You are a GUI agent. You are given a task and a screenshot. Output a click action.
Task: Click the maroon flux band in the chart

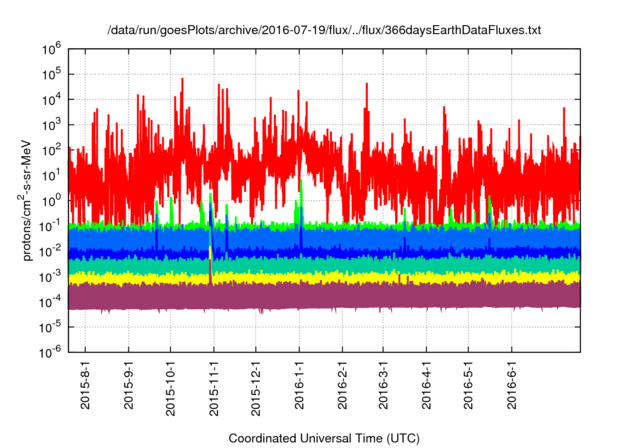click(324, 296)
